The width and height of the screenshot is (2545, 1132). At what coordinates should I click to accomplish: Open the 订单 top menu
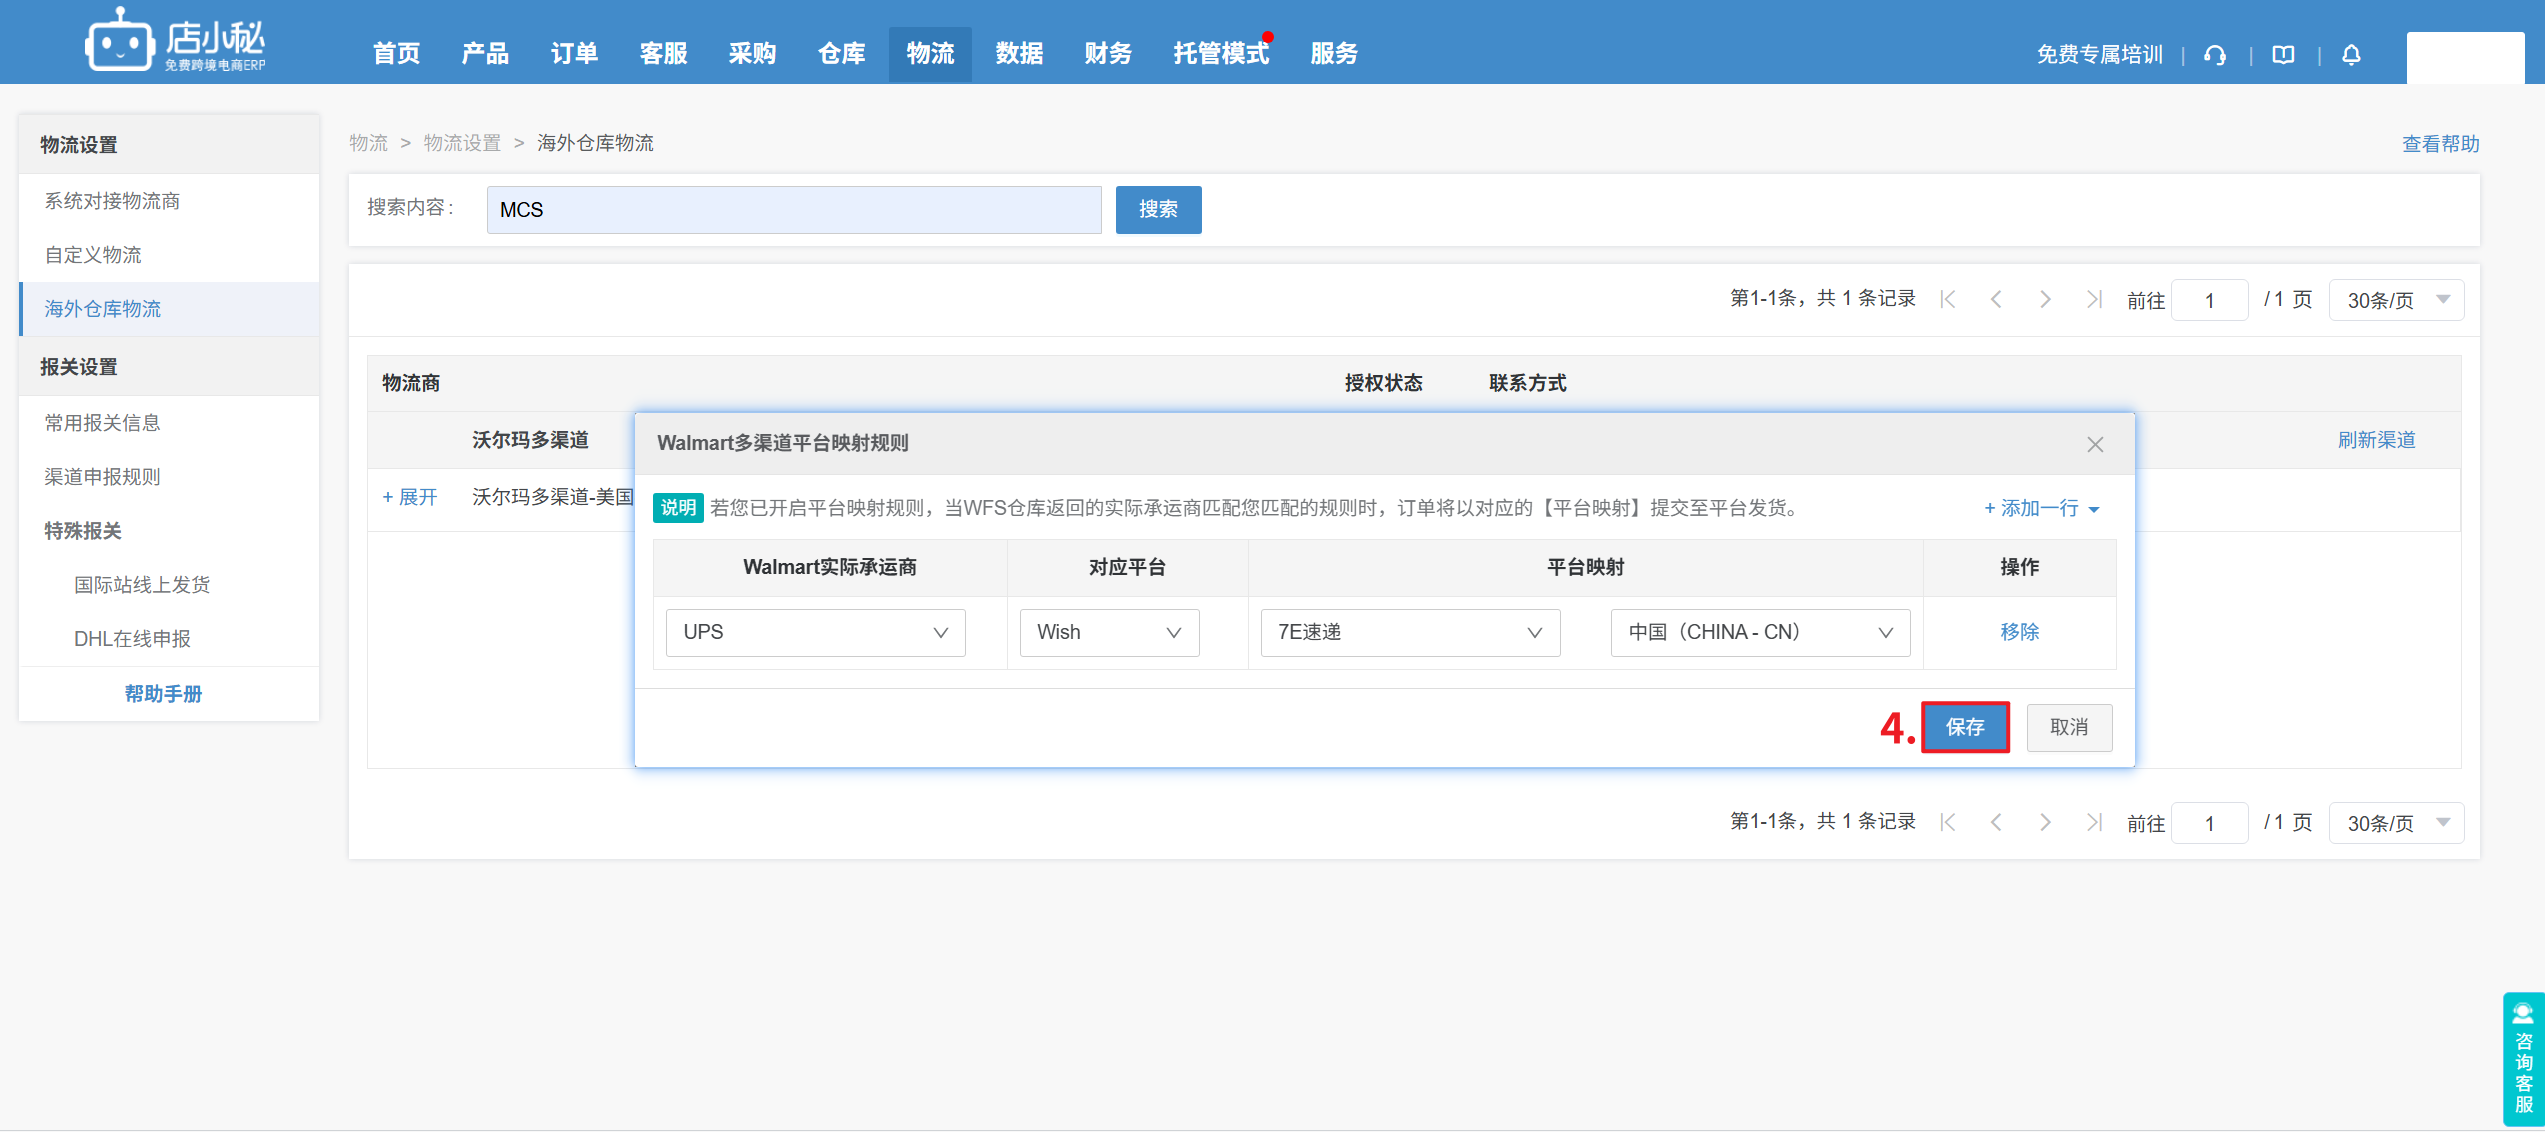574,53
